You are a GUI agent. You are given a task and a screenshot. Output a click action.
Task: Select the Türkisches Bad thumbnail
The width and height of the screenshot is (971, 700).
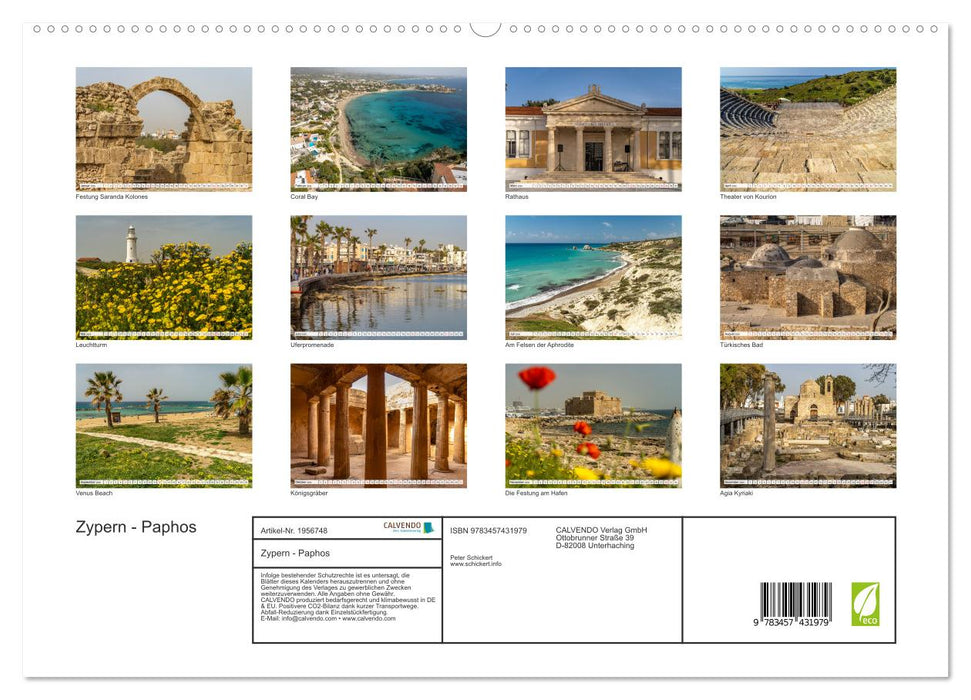(x=807, y=278)
